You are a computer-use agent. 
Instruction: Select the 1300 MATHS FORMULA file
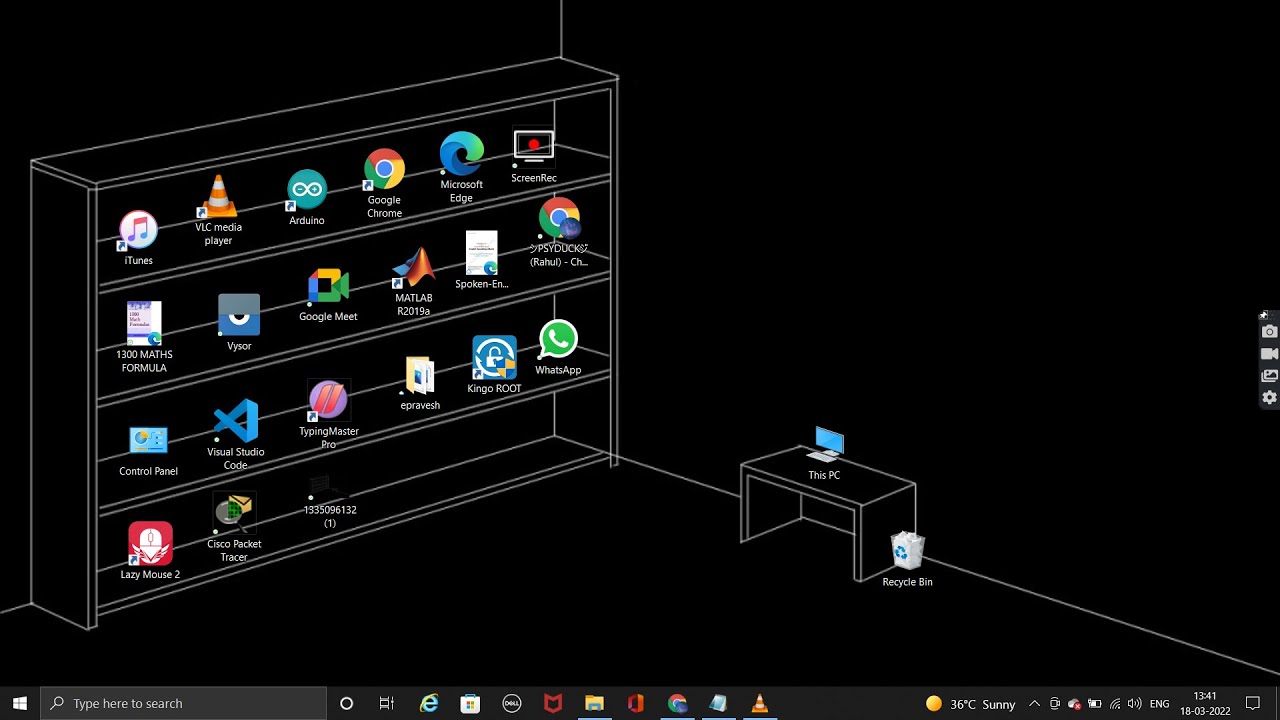pos(144,337)
